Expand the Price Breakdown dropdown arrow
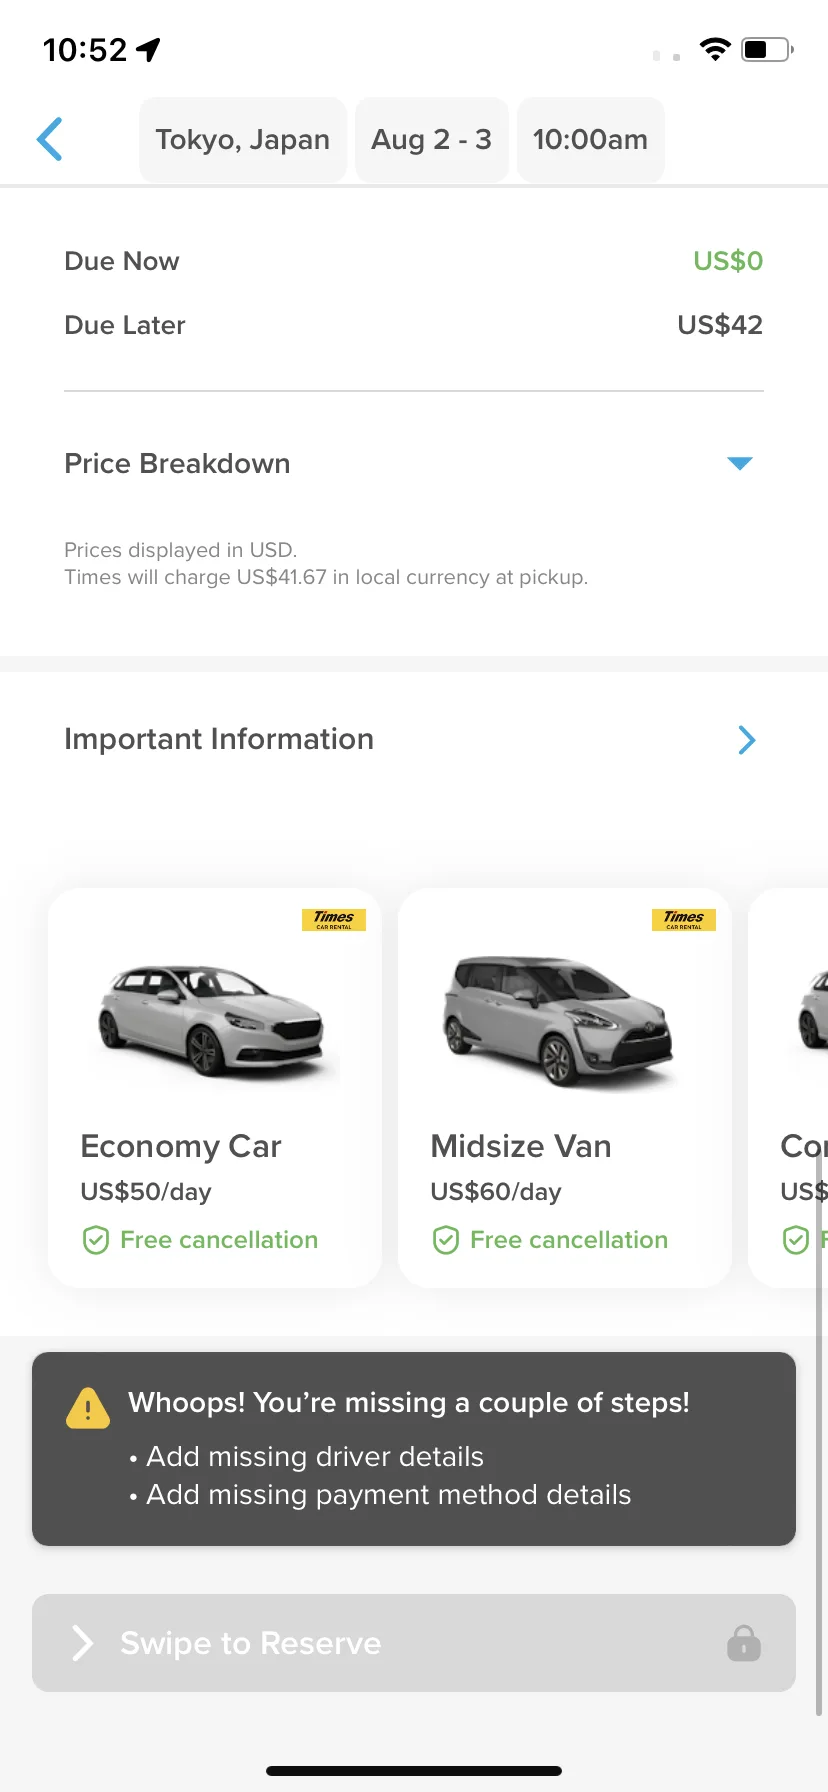Viewport: 828px width, 1792px height. [740, 463]
